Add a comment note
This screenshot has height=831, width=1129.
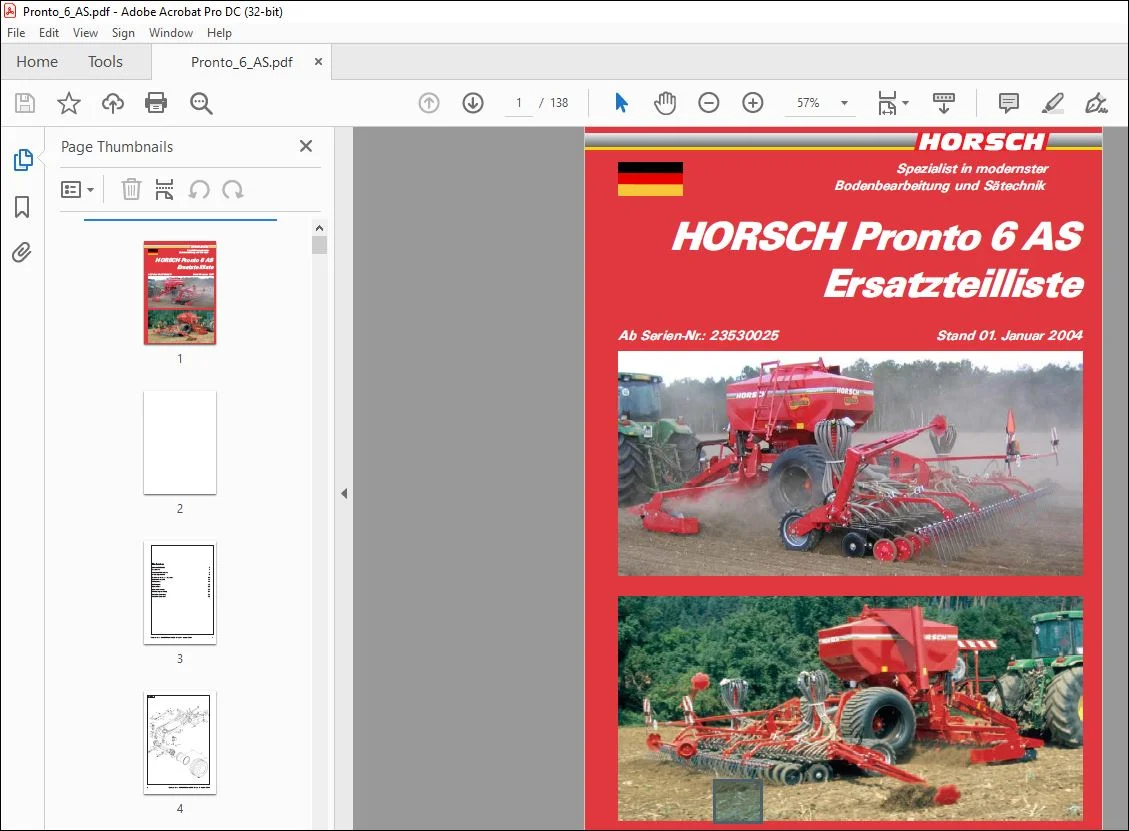pos(1009,103)
